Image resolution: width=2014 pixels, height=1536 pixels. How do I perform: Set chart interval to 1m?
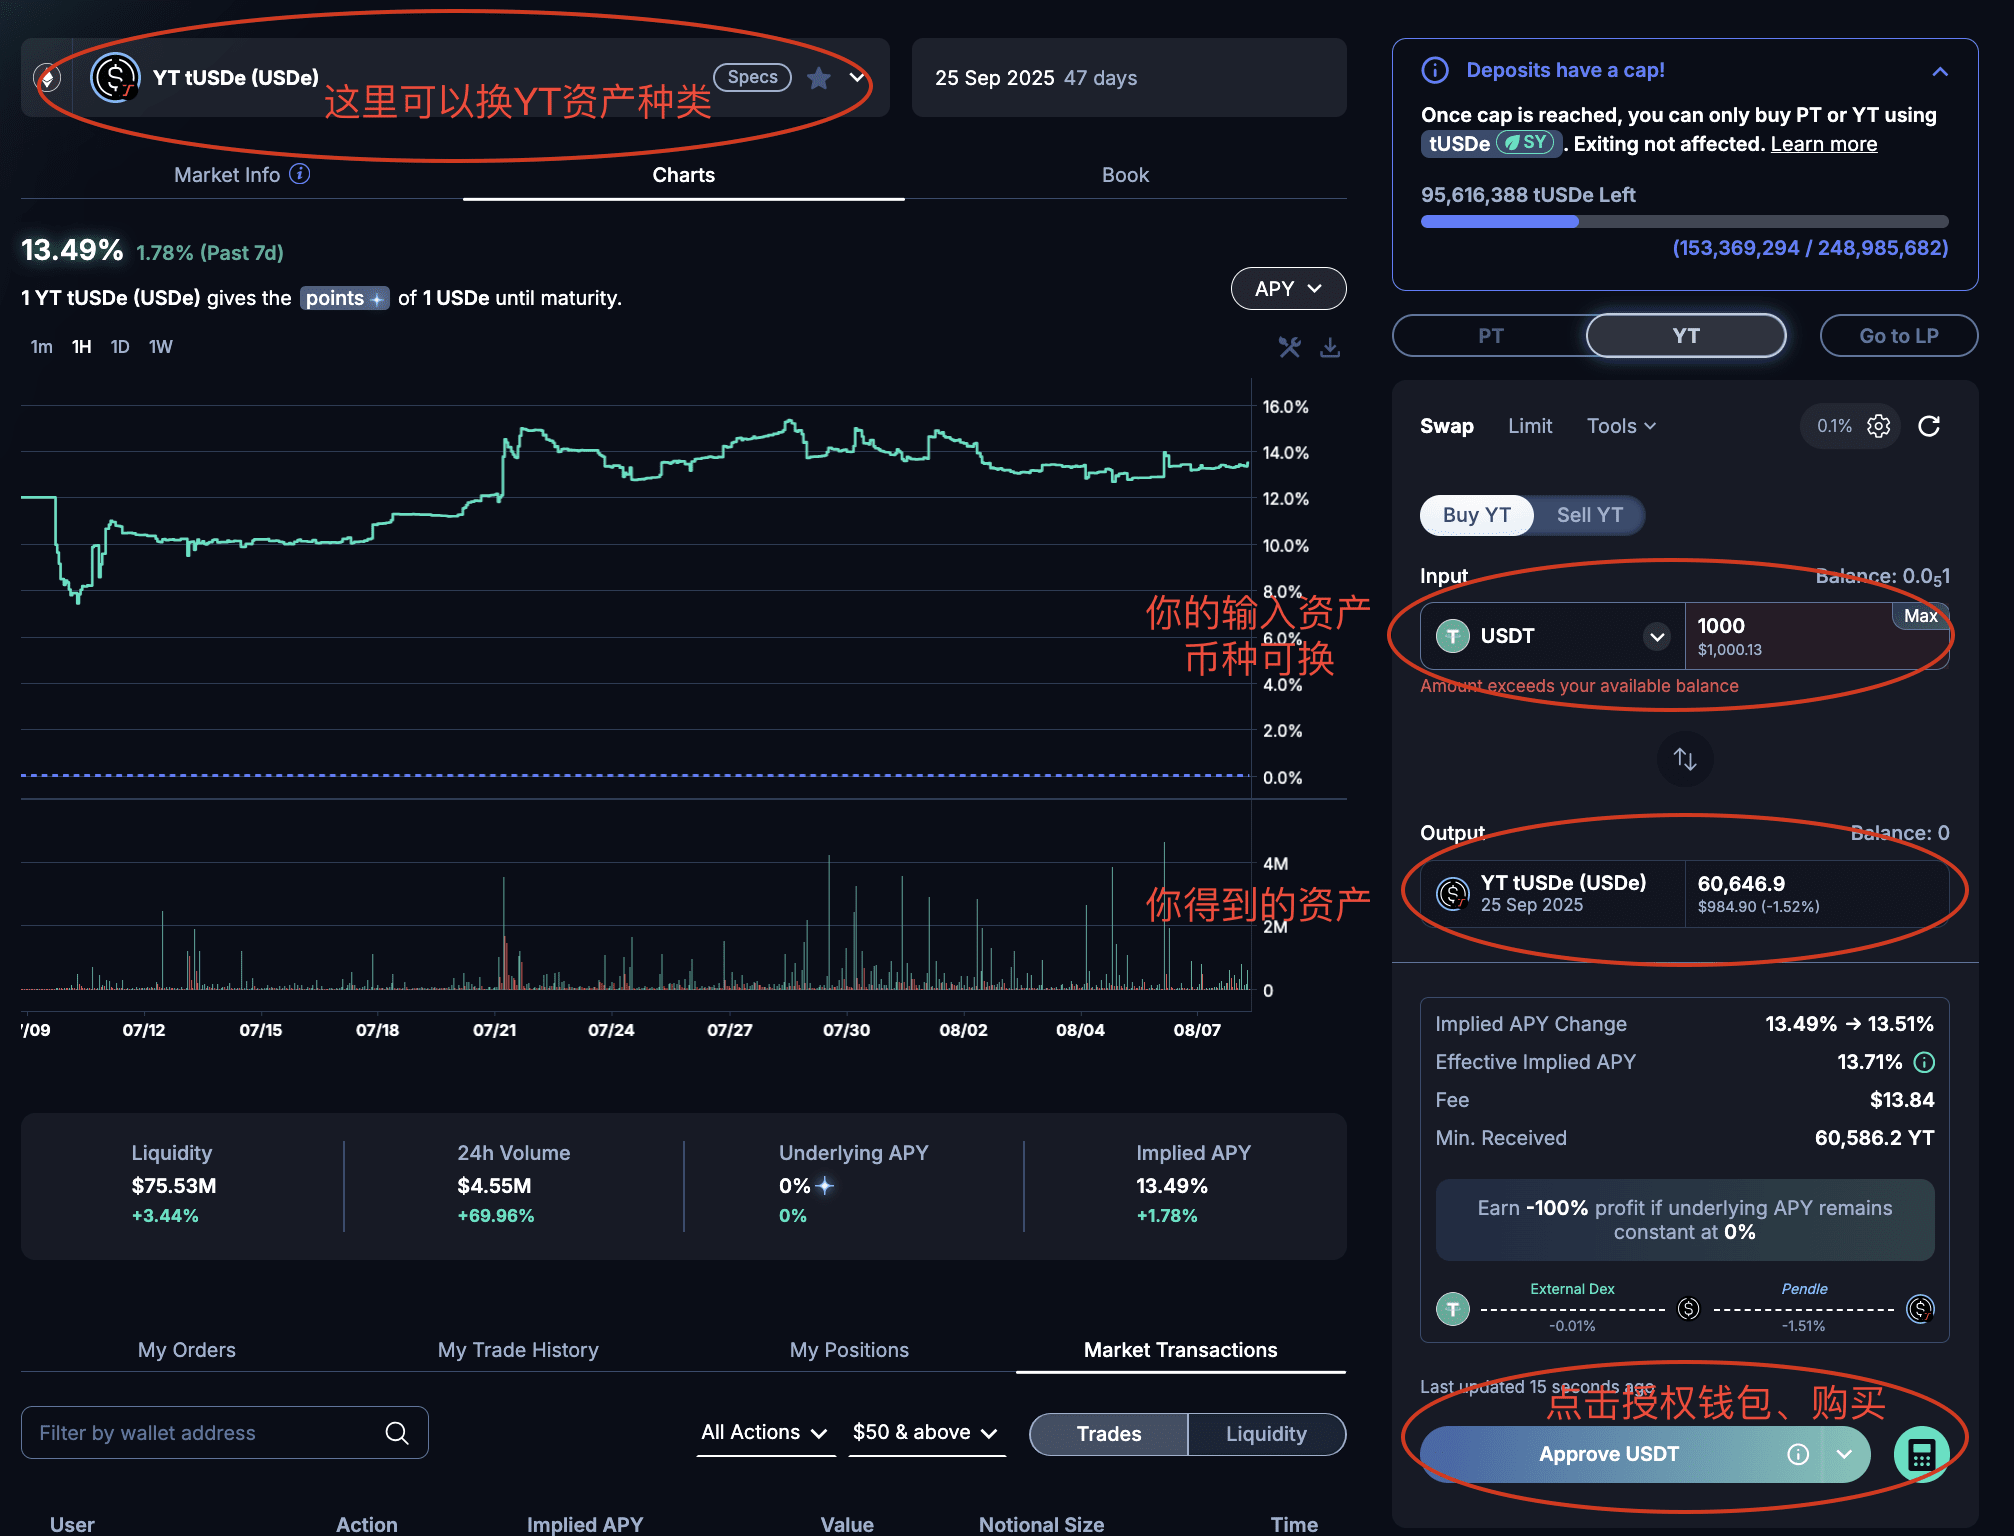pos(41,347)
